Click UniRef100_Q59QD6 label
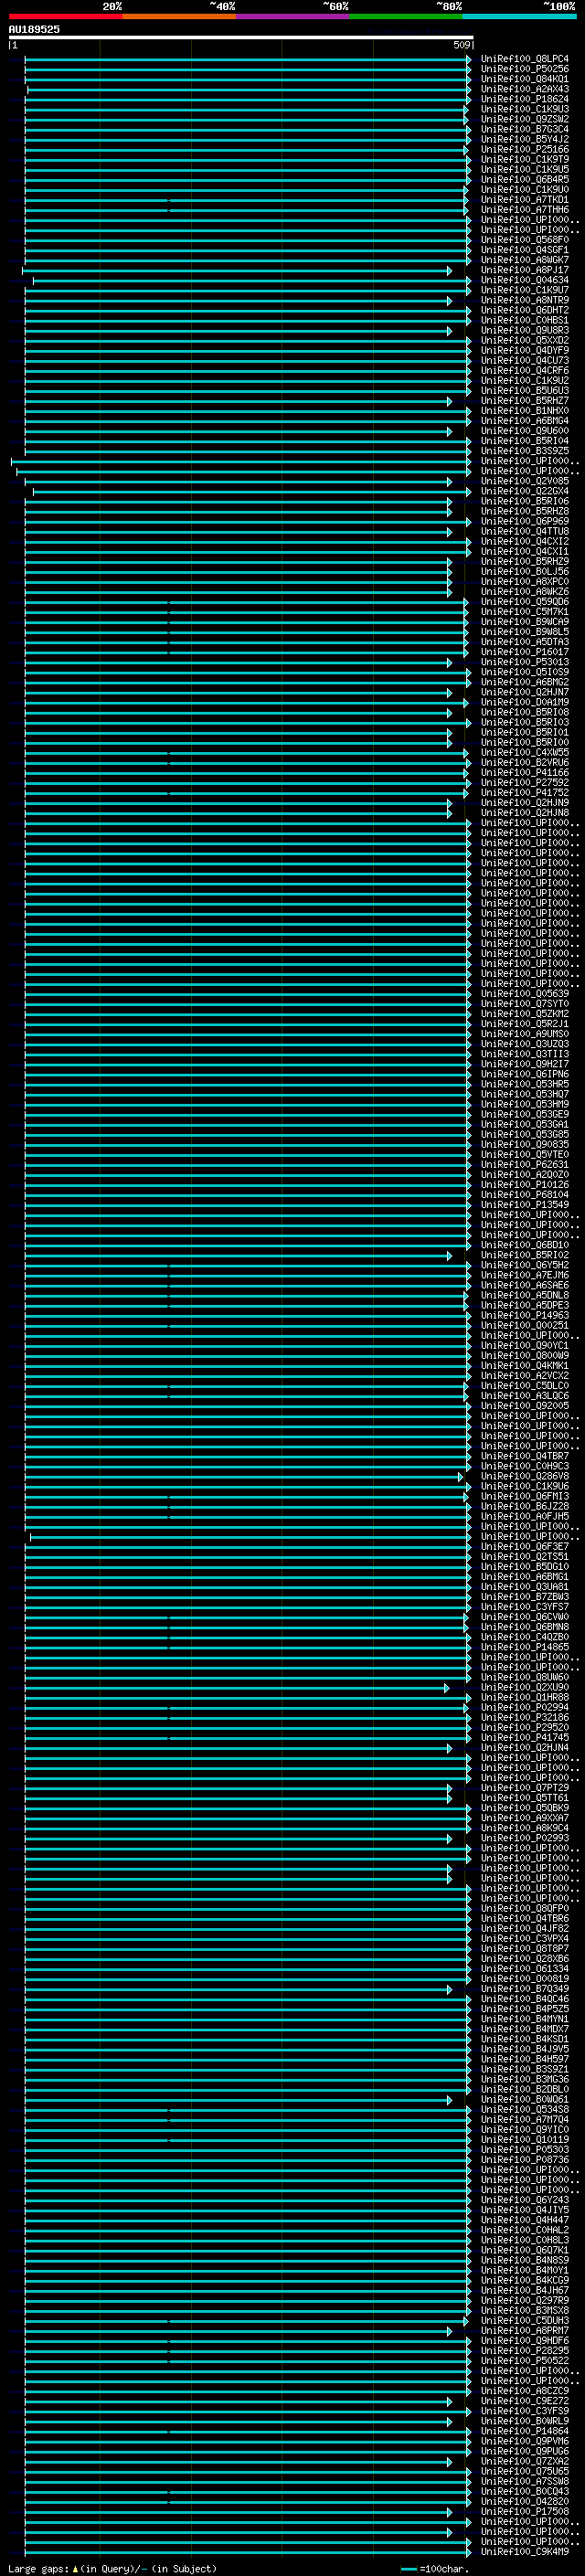The image size is (585, 2576). tap(524, 602)
